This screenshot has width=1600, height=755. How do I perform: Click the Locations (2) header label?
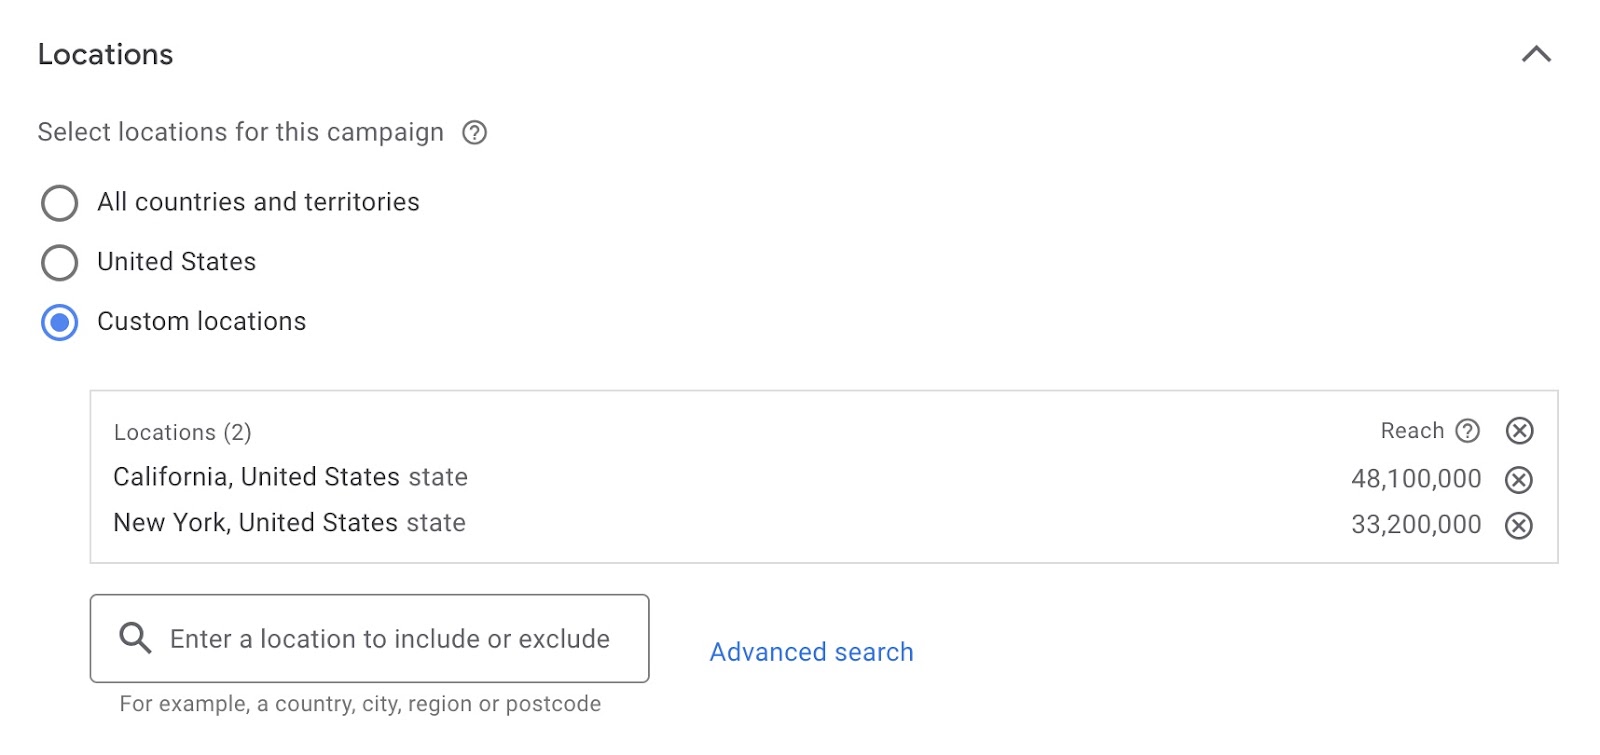point(182,432)
